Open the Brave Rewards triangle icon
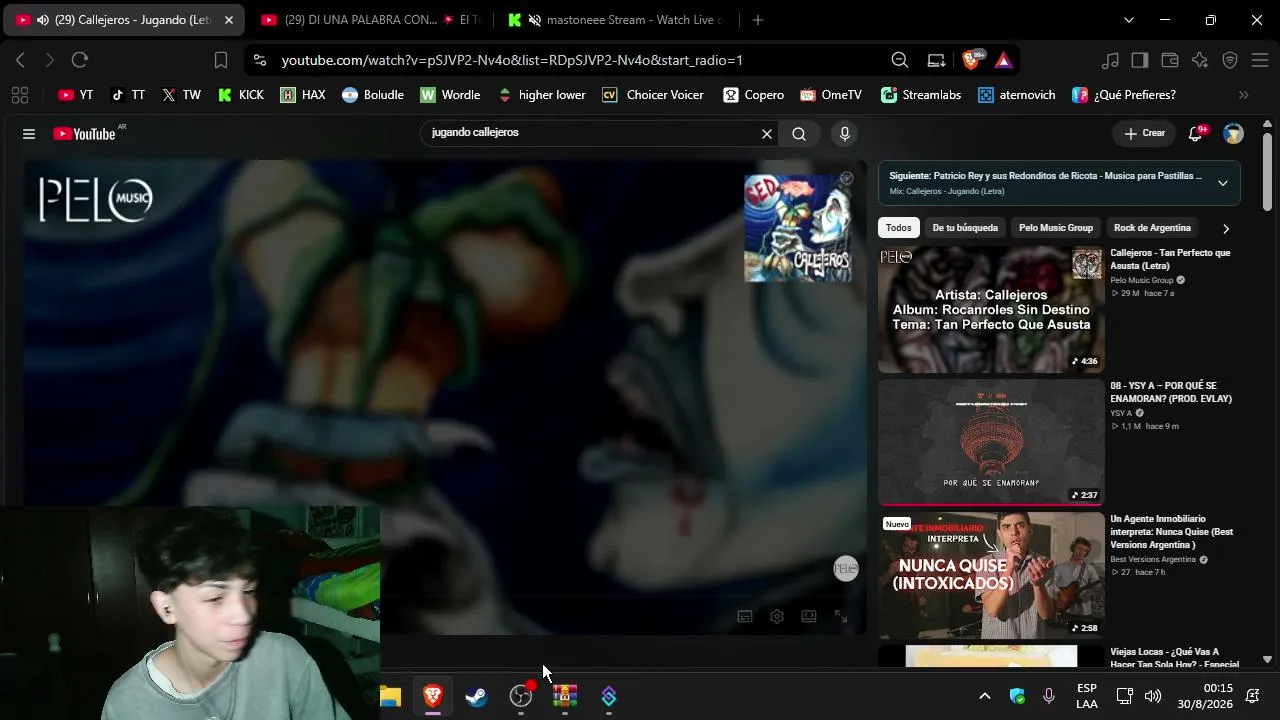1280x720 pixels. click(1004, 60)
